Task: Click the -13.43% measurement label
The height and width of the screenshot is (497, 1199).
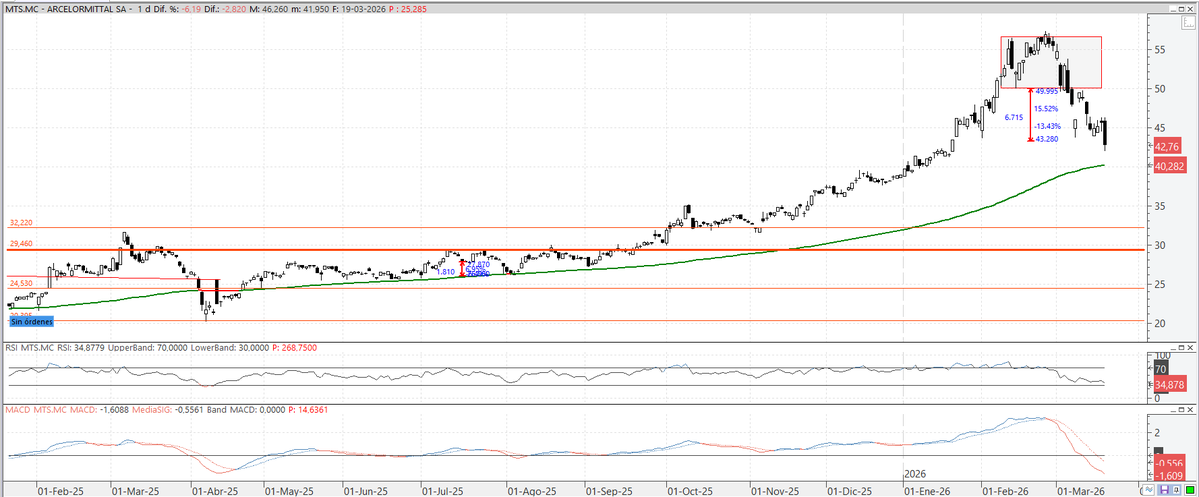Action: (x=1047, y=126)
